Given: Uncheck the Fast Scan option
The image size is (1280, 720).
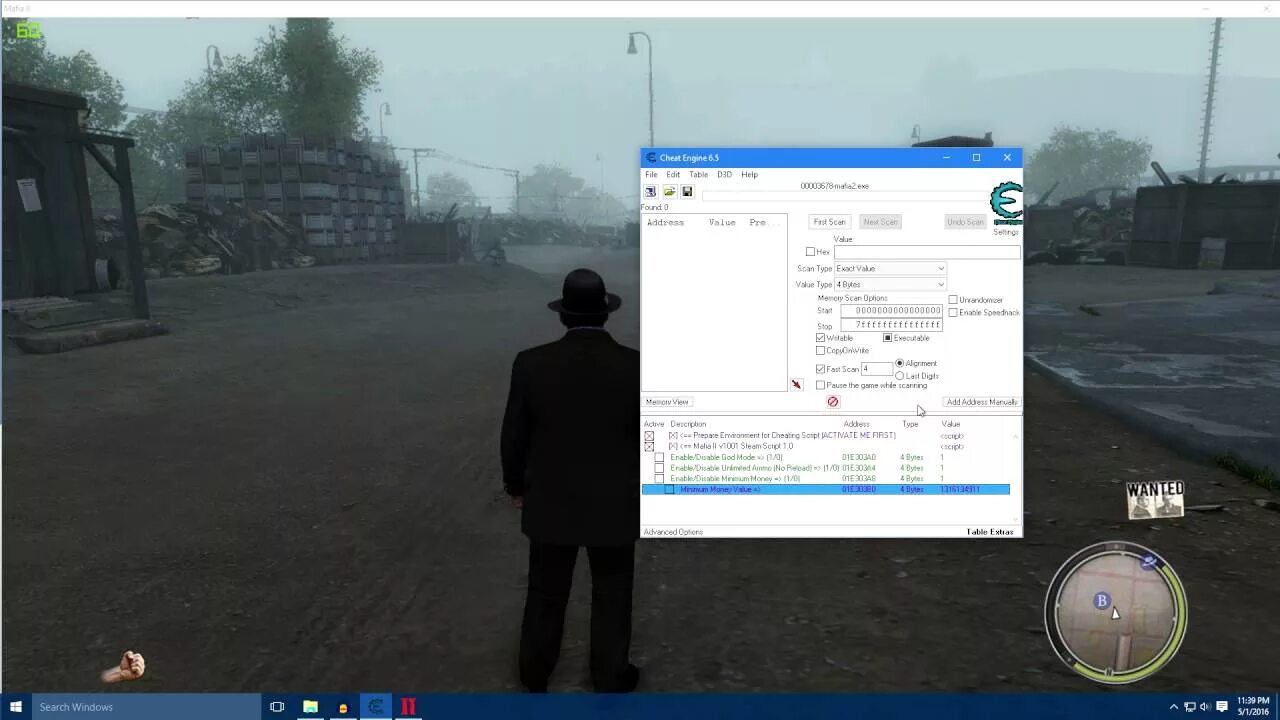Looking at the screenshot, I should click(x=821, y=369).
